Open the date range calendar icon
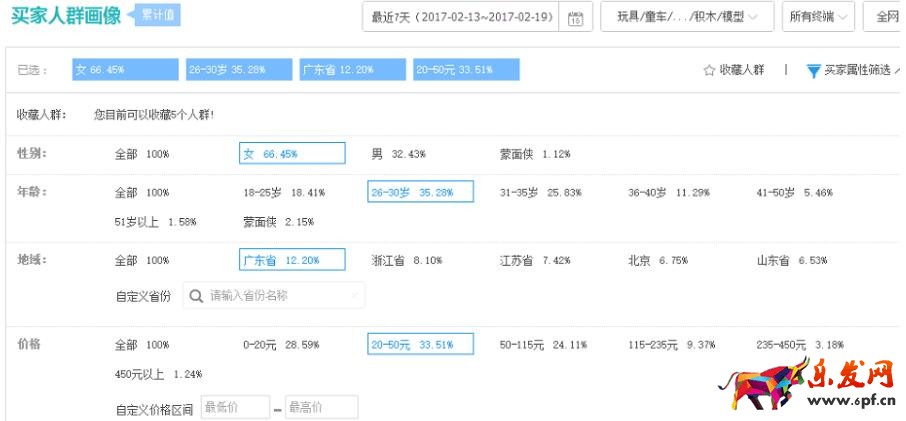Screen dimensions: 906x421 [574, 18]
